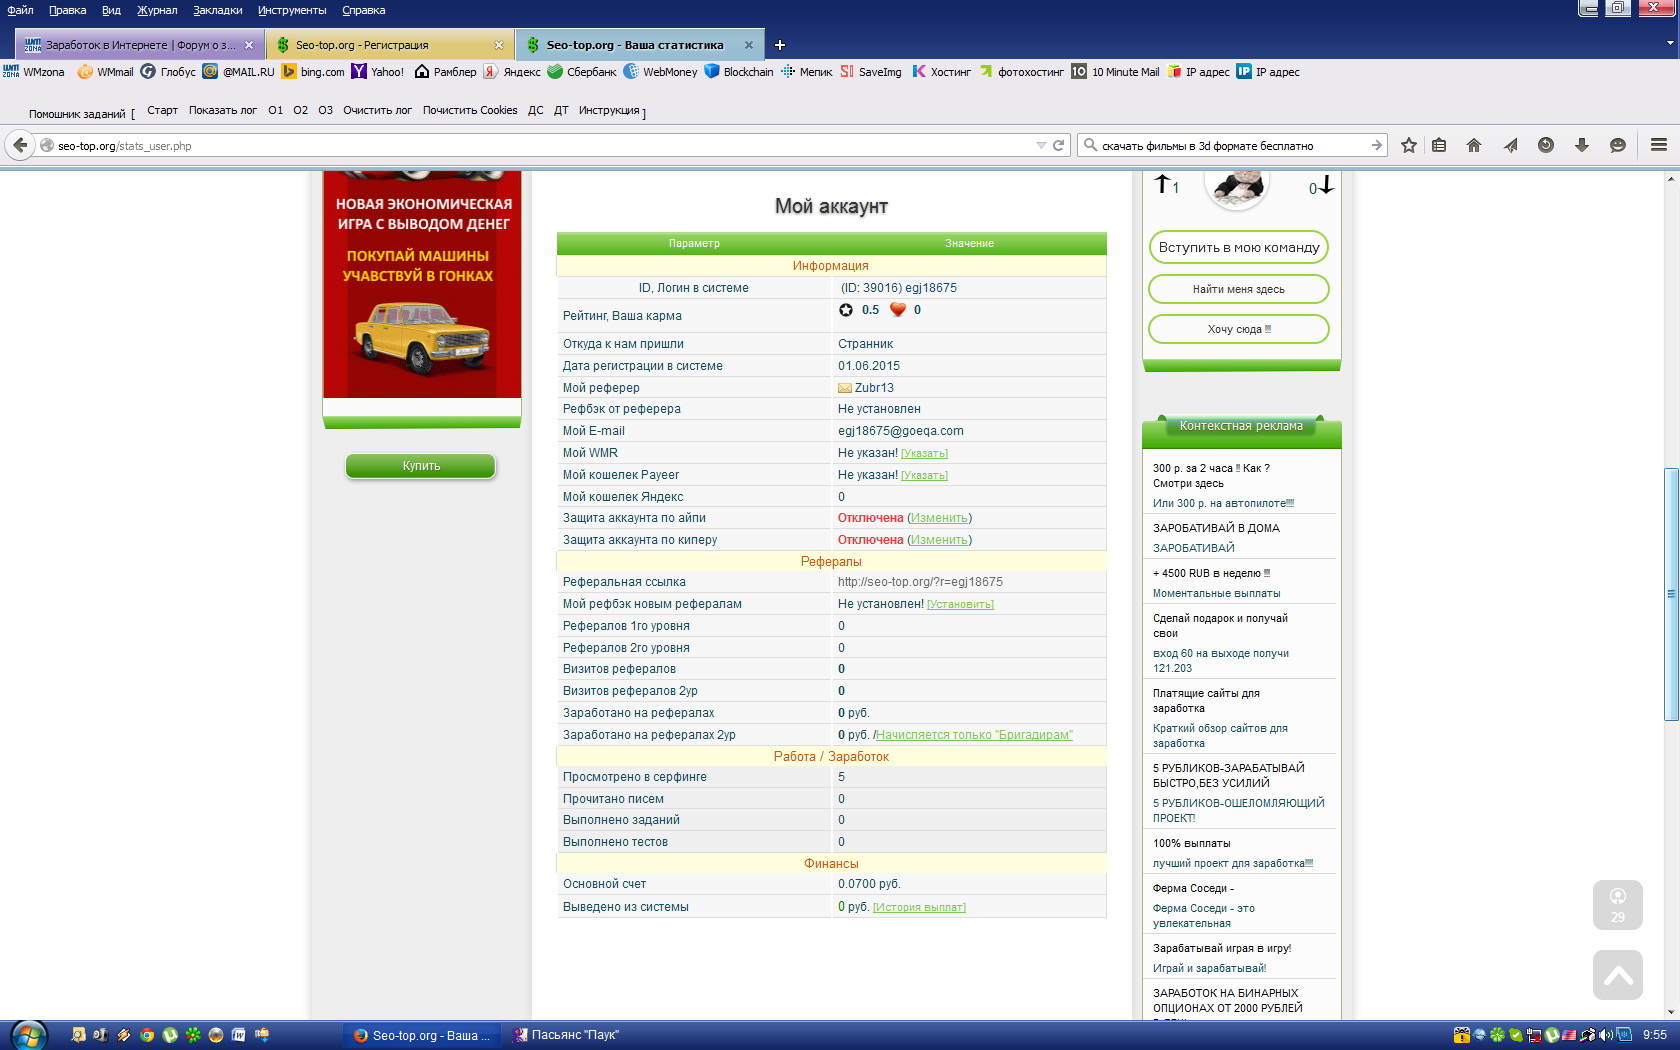This screenshot has height=1050, width=1680.
Task: Go back with the browser back arrow
Action: click(20, 145)
